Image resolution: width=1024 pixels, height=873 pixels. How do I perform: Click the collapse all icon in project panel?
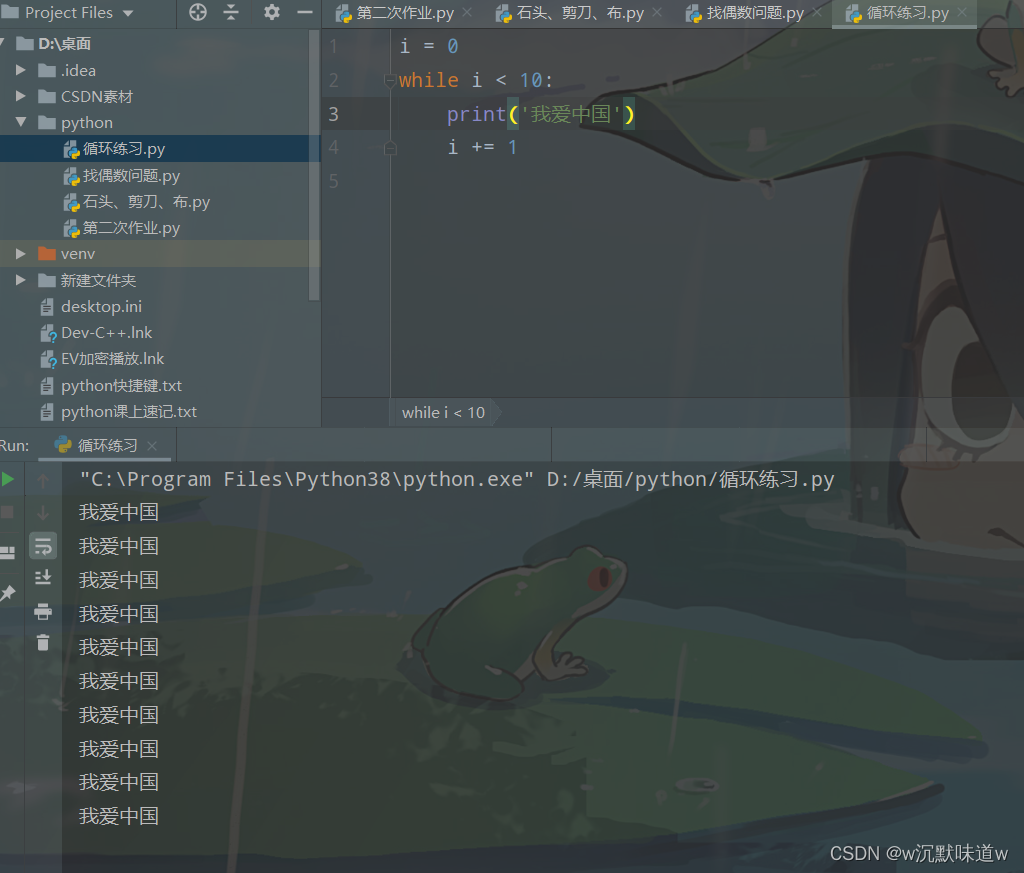231,12
